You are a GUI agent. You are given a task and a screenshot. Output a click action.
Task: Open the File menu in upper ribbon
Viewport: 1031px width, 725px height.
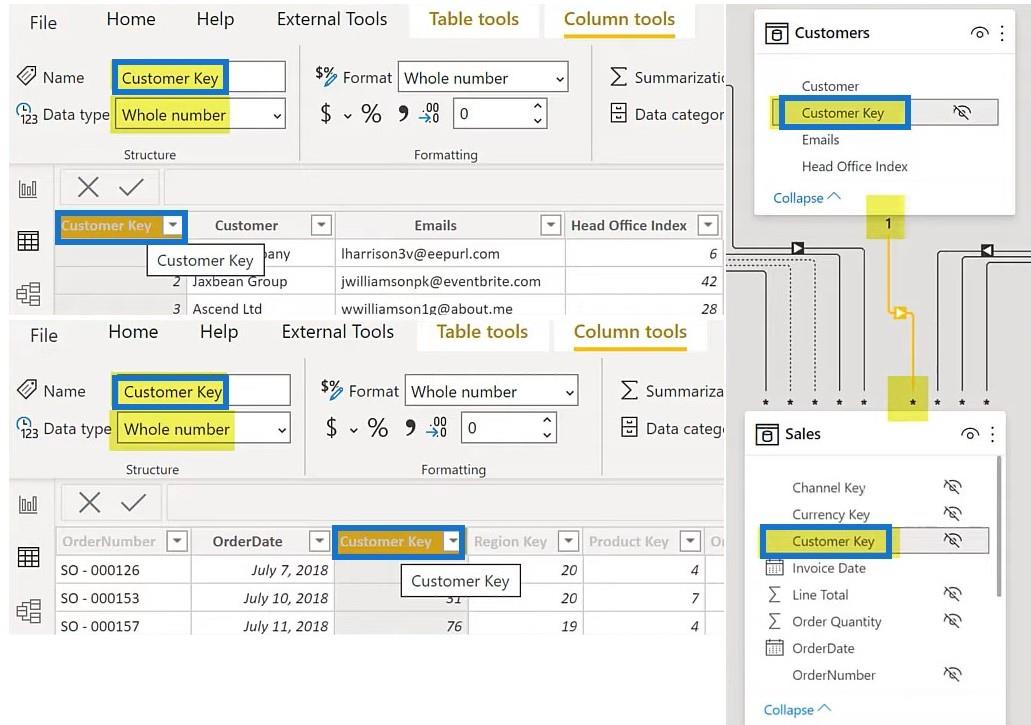coord(43,23)
